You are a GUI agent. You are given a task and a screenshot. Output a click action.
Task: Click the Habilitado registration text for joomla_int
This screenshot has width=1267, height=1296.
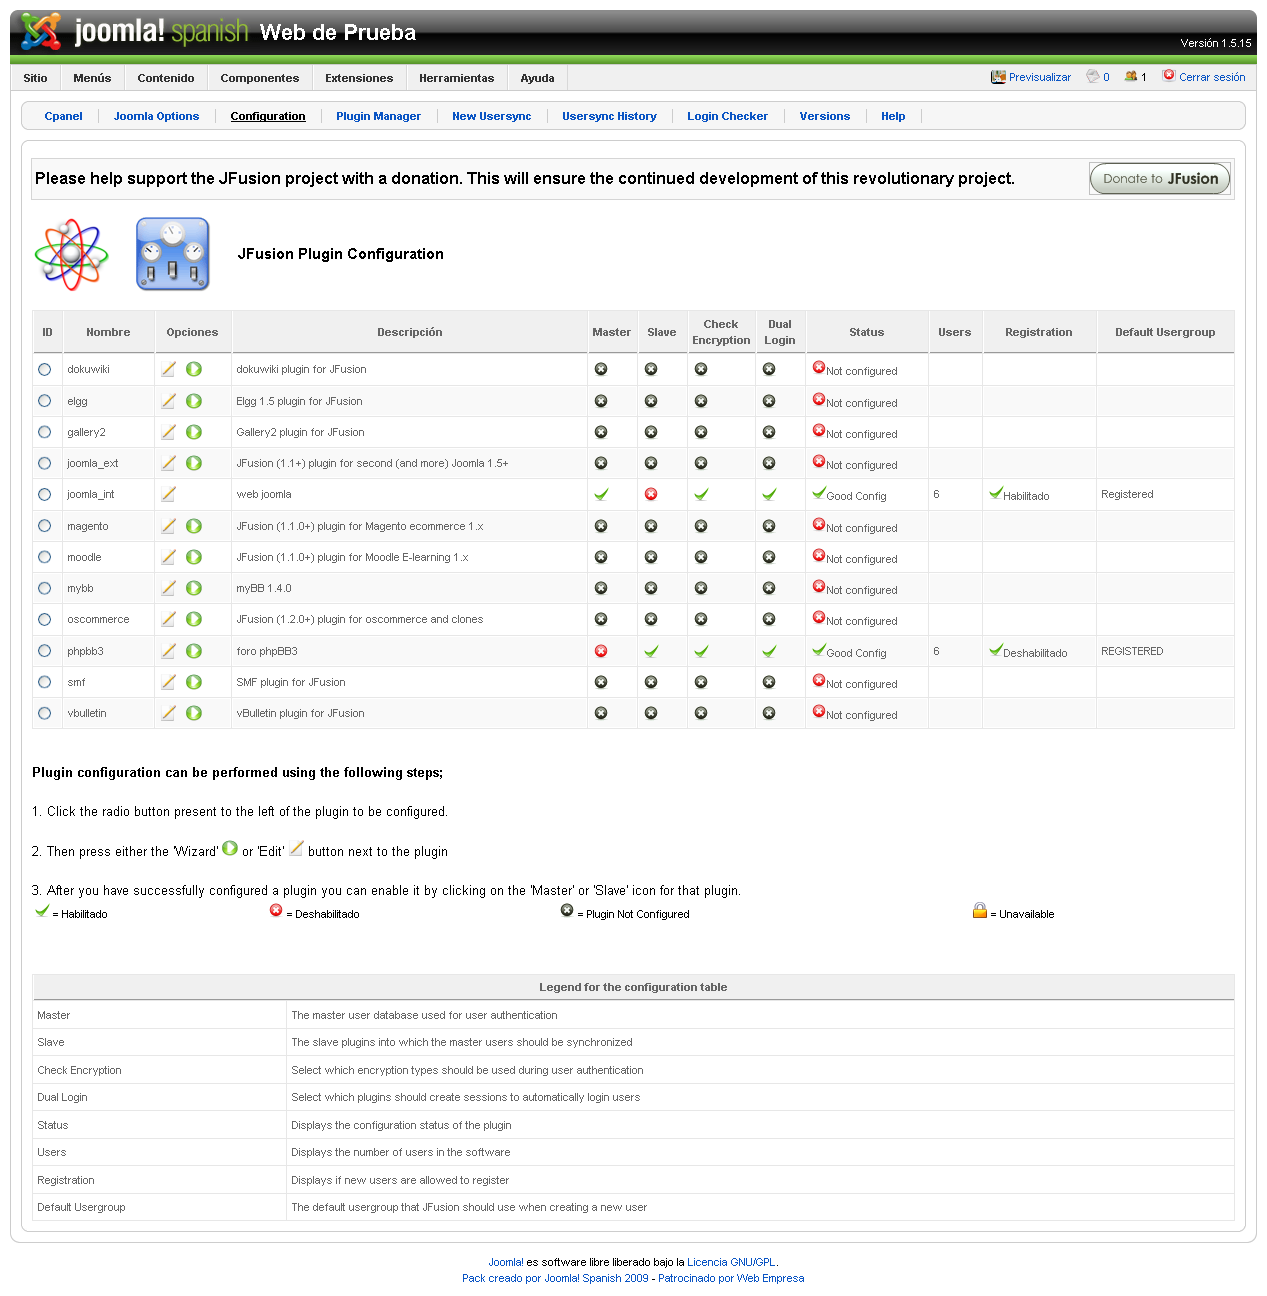tap(1026, 496)
